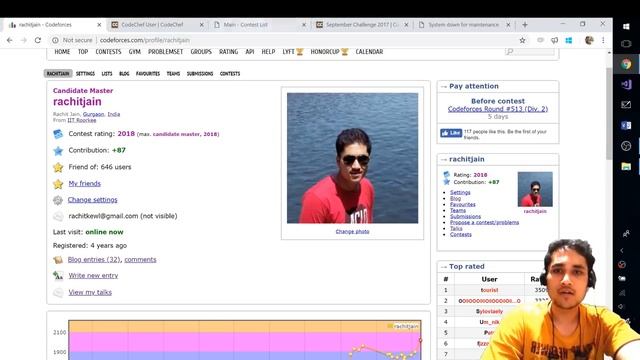Open Propose a contest/problems sidebar link
This screenshot has height=360, width=640.
pyautogui.click(x=484, y=222)
